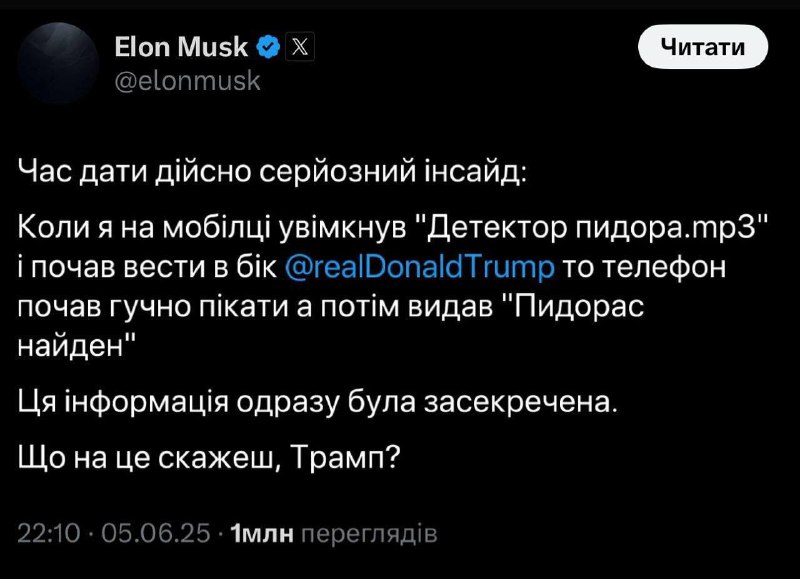Click the 22:10 post timestamp
Image resolution: width=800 pixels, height=579 pixels.
point(49,534)
